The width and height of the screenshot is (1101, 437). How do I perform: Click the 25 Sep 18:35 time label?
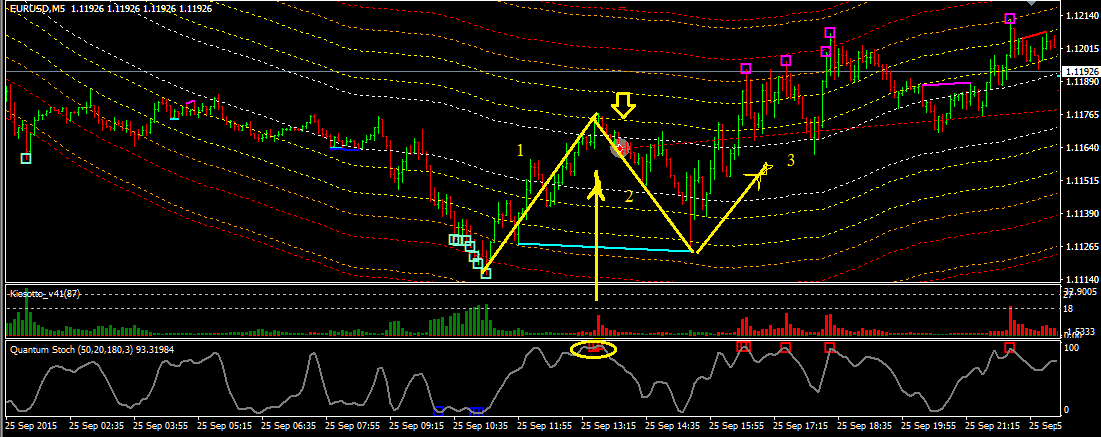click(x=864, y=426)
